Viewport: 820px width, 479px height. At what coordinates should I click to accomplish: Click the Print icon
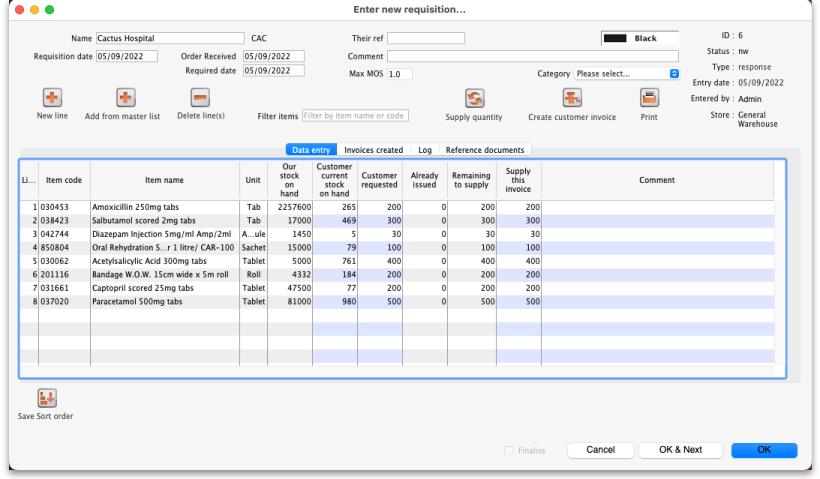(x=649, y=98)
